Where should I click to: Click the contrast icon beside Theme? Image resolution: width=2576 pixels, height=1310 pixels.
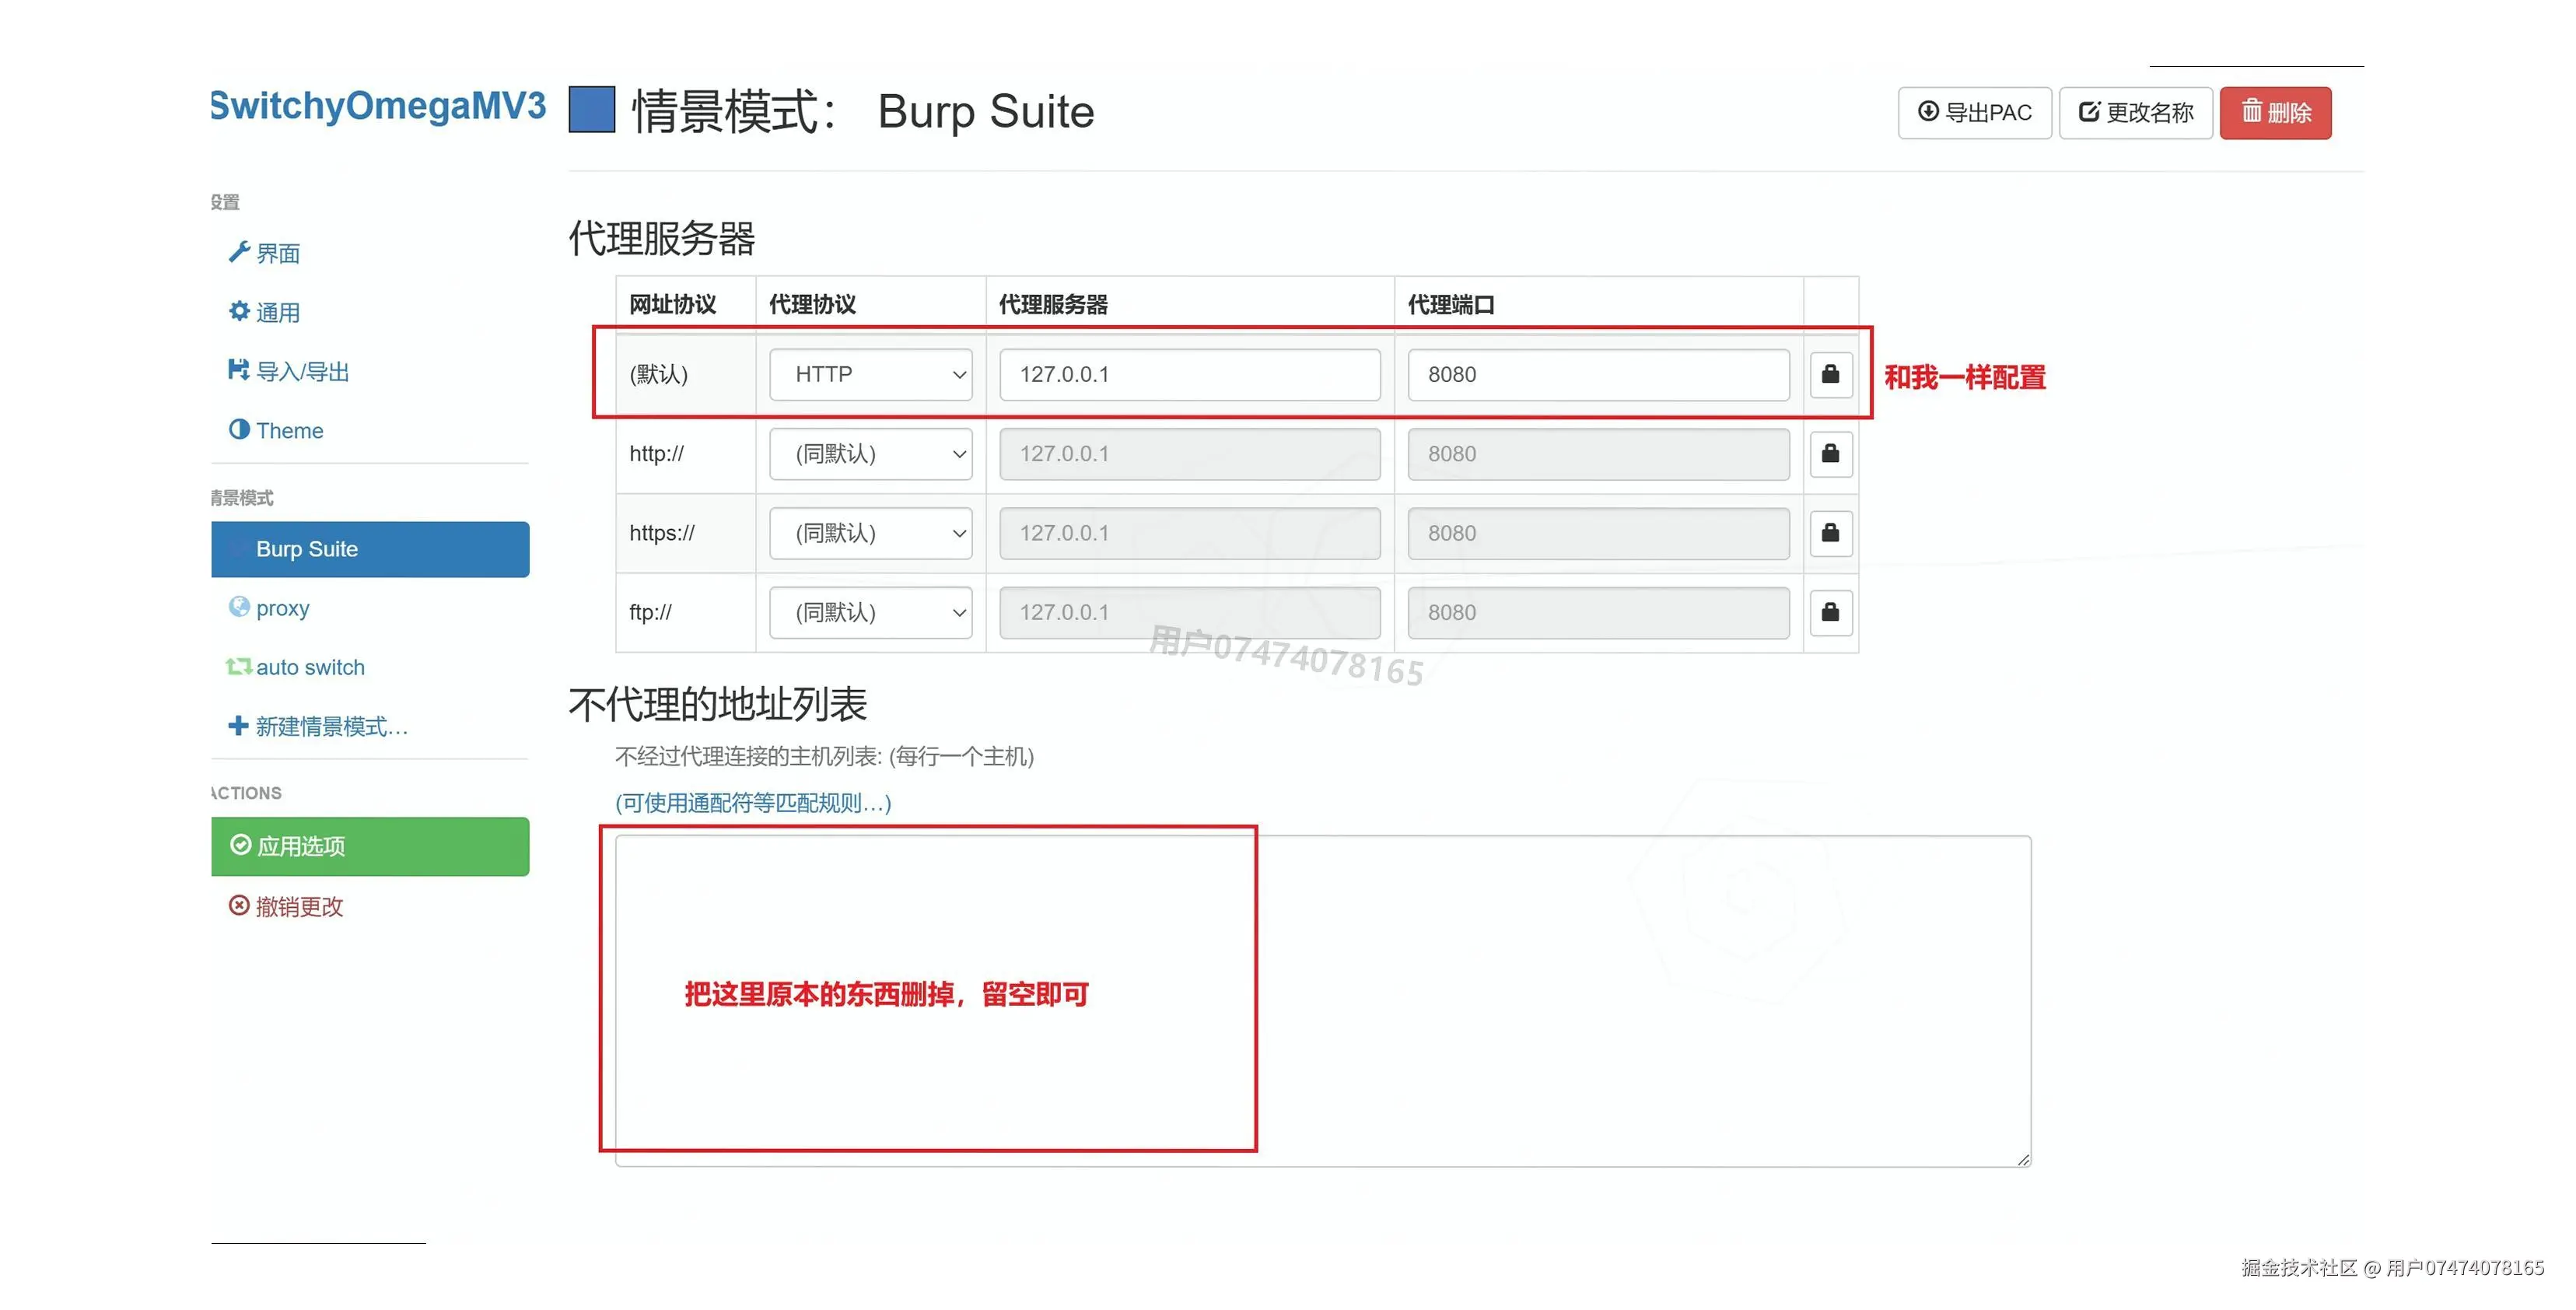click(x=239, y=429)
